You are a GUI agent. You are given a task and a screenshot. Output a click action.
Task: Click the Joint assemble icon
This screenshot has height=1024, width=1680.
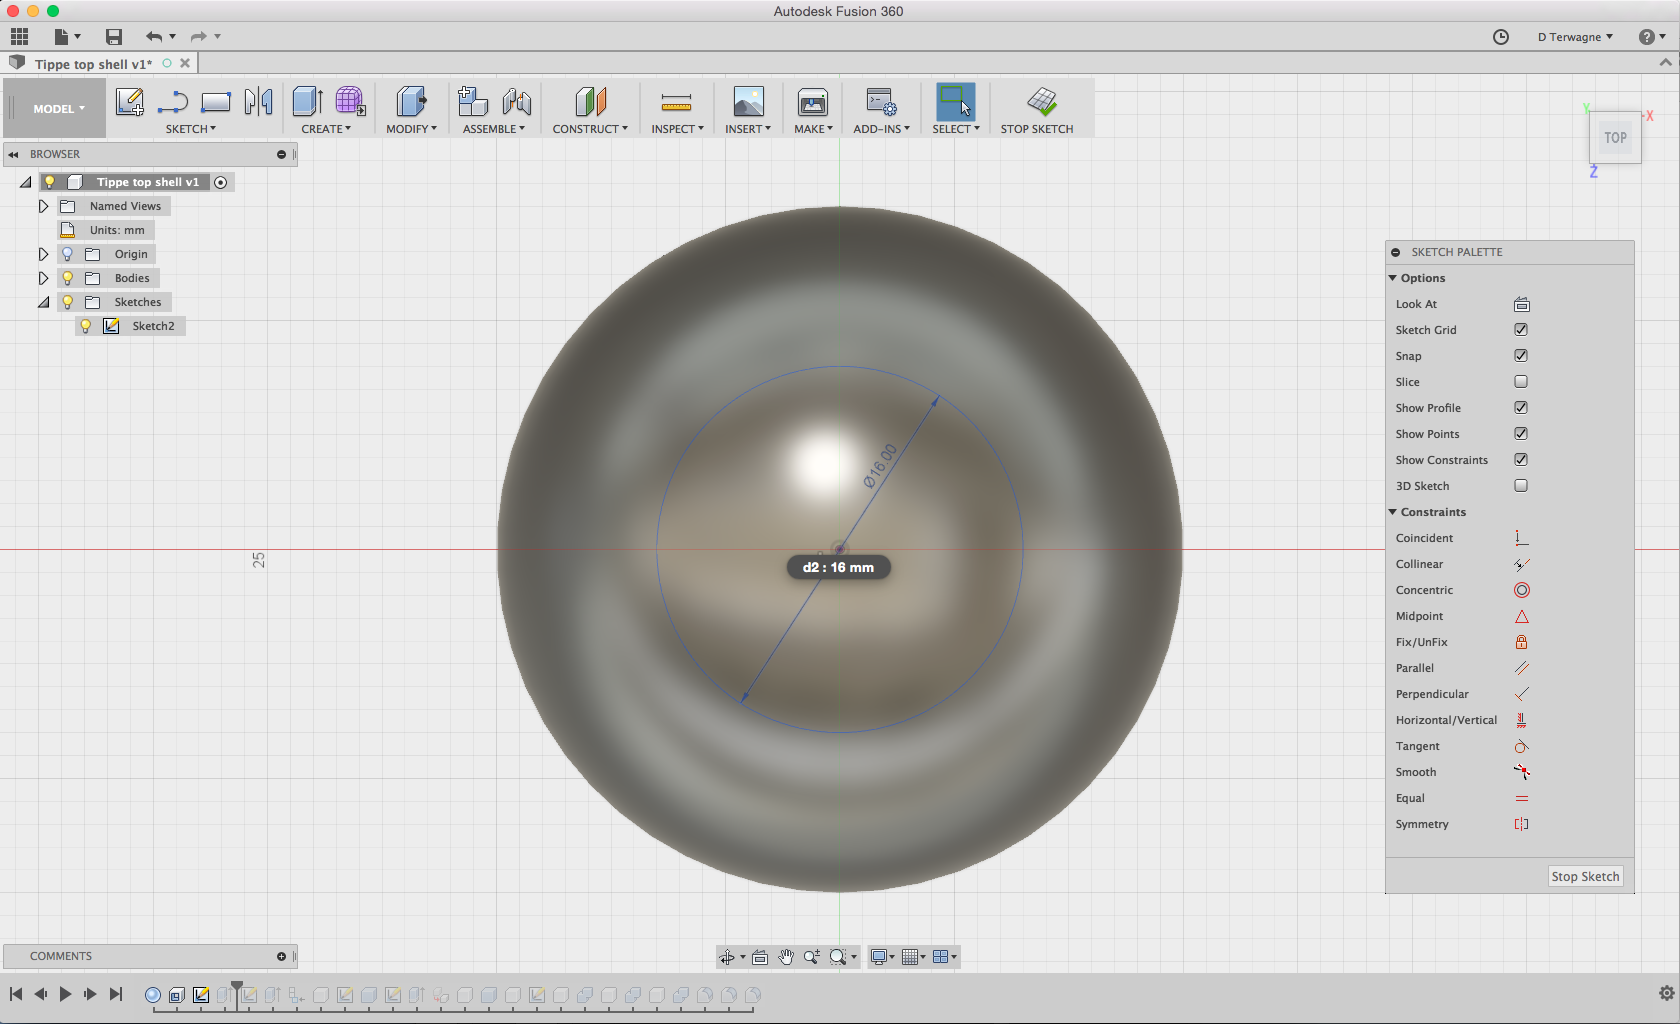[517, 101]
